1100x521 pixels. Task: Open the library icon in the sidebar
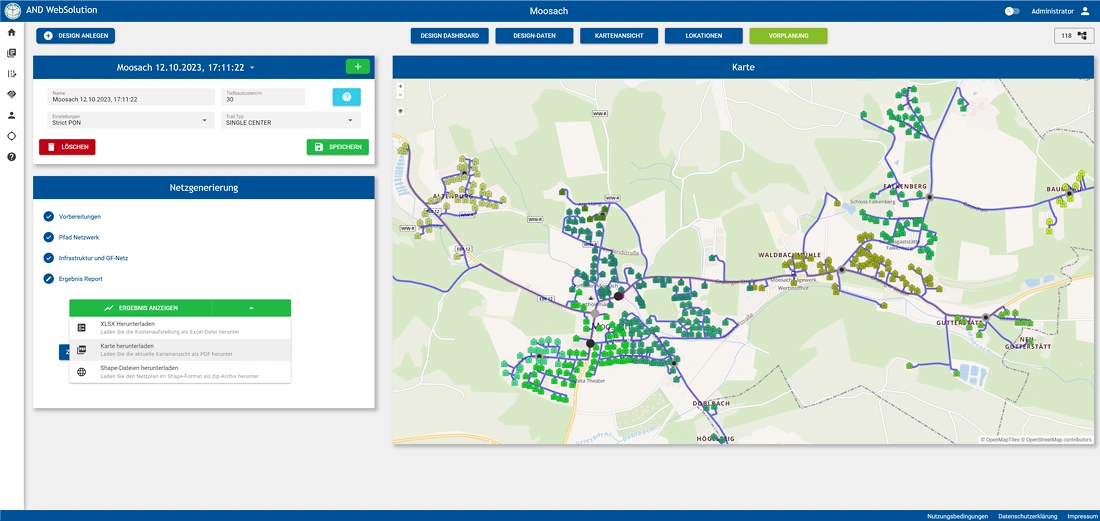11,53
